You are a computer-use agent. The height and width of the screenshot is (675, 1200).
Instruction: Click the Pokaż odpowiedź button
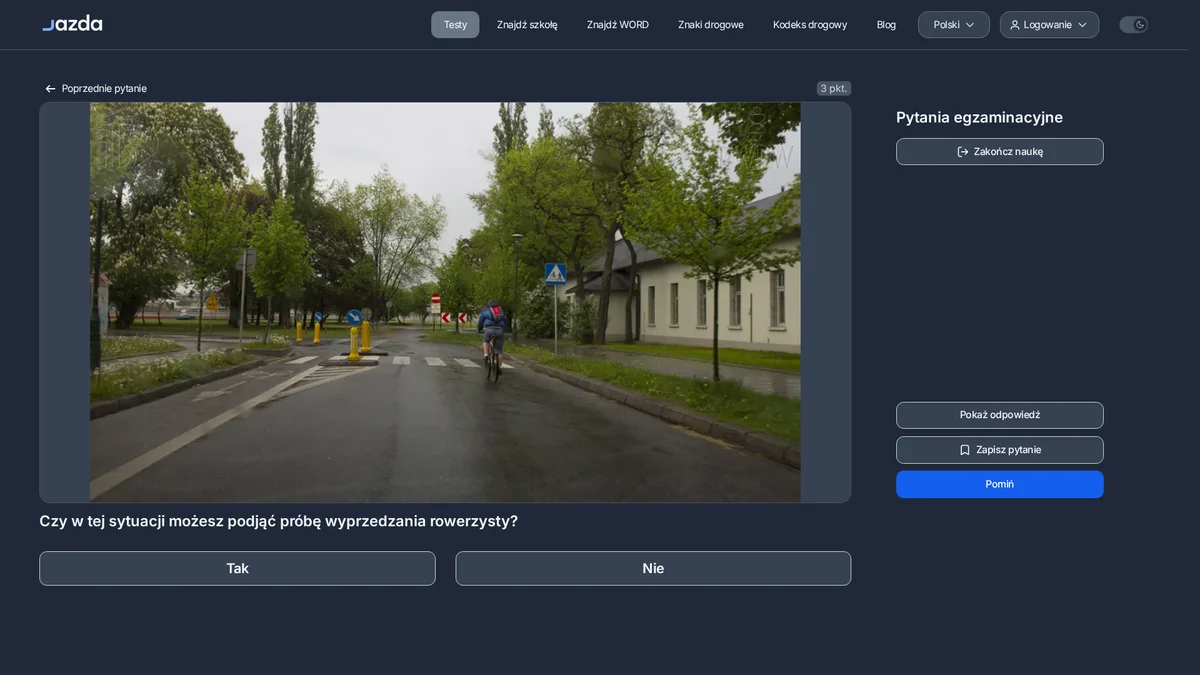click(x=1000, y=415)
